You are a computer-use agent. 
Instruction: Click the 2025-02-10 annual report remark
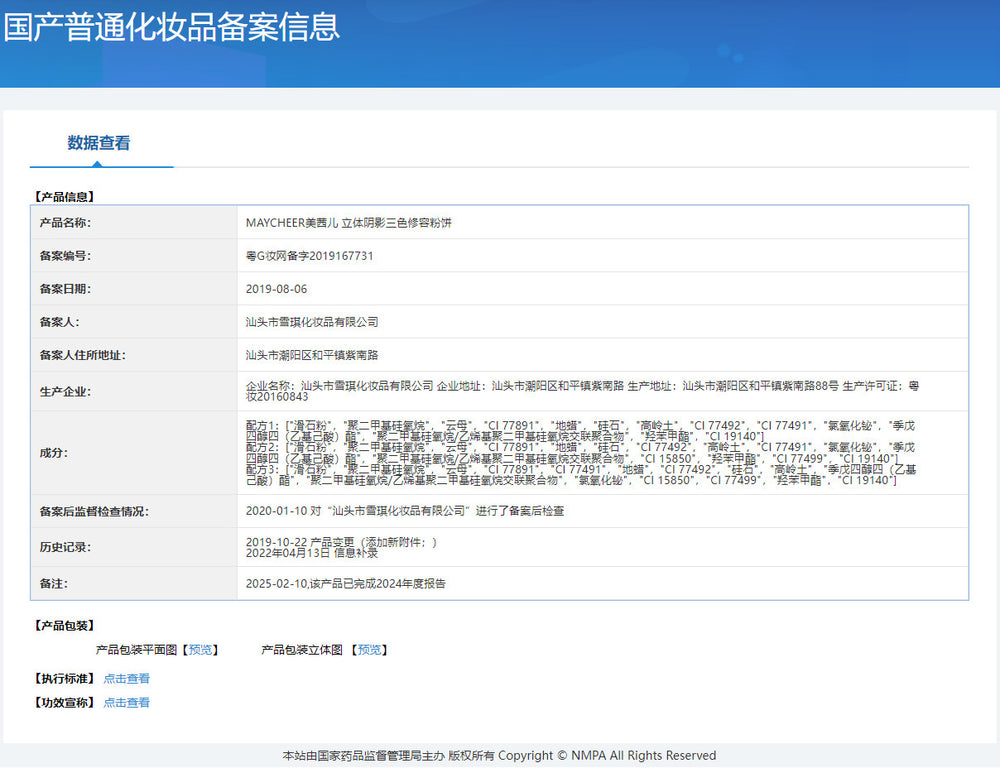coord(346,584)
